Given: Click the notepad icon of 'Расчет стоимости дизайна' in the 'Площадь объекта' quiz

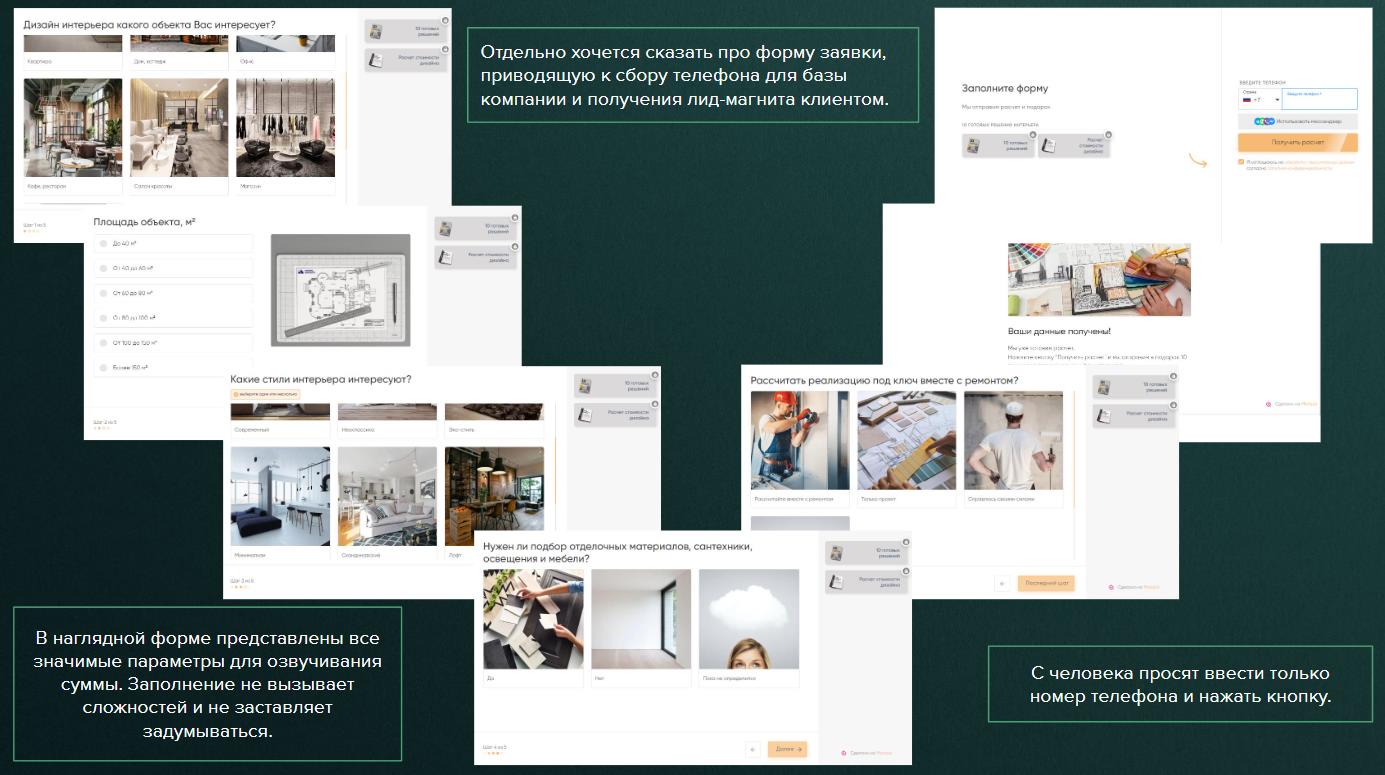Looking at the screenshot, I should [446, 257].
